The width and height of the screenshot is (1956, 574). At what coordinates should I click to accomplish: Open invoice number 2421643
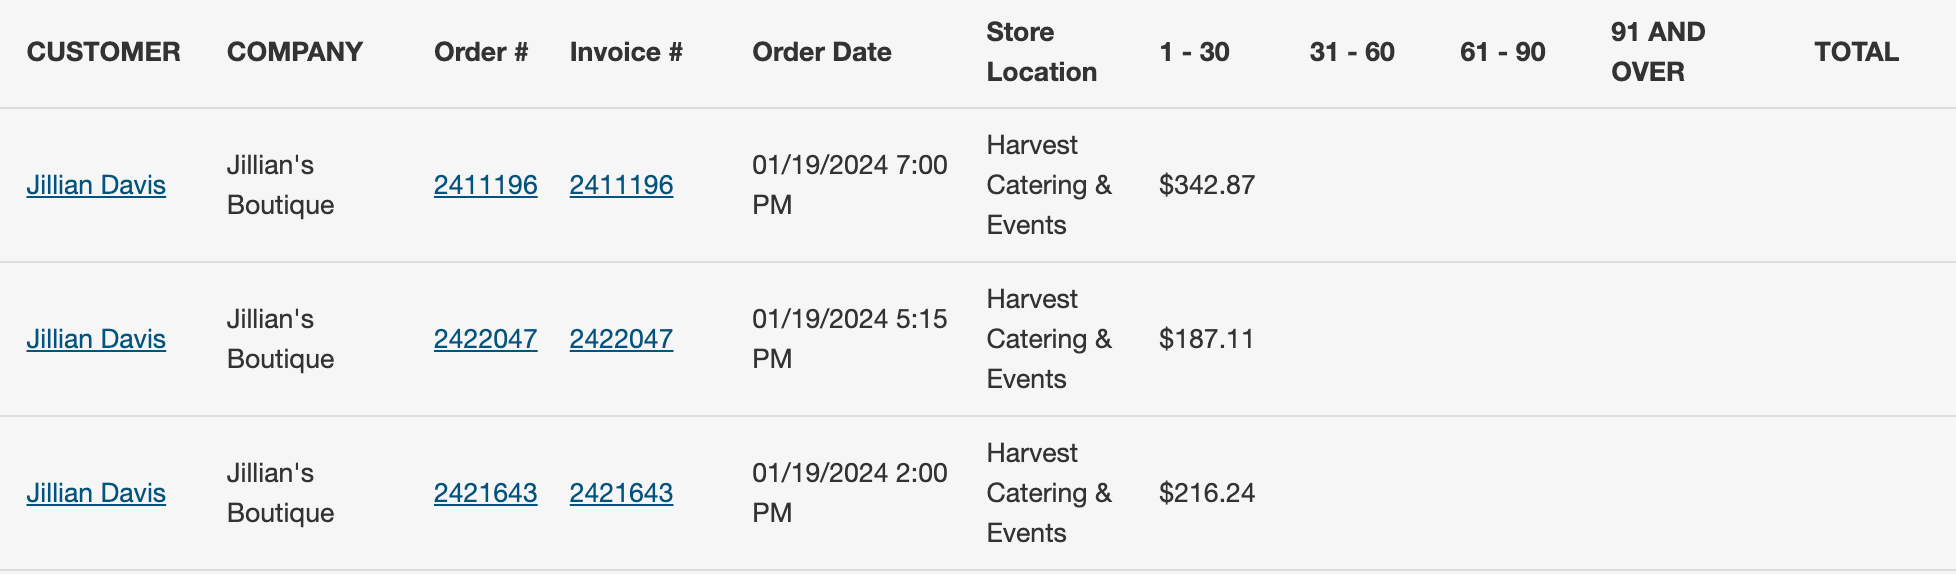point(621,493)
